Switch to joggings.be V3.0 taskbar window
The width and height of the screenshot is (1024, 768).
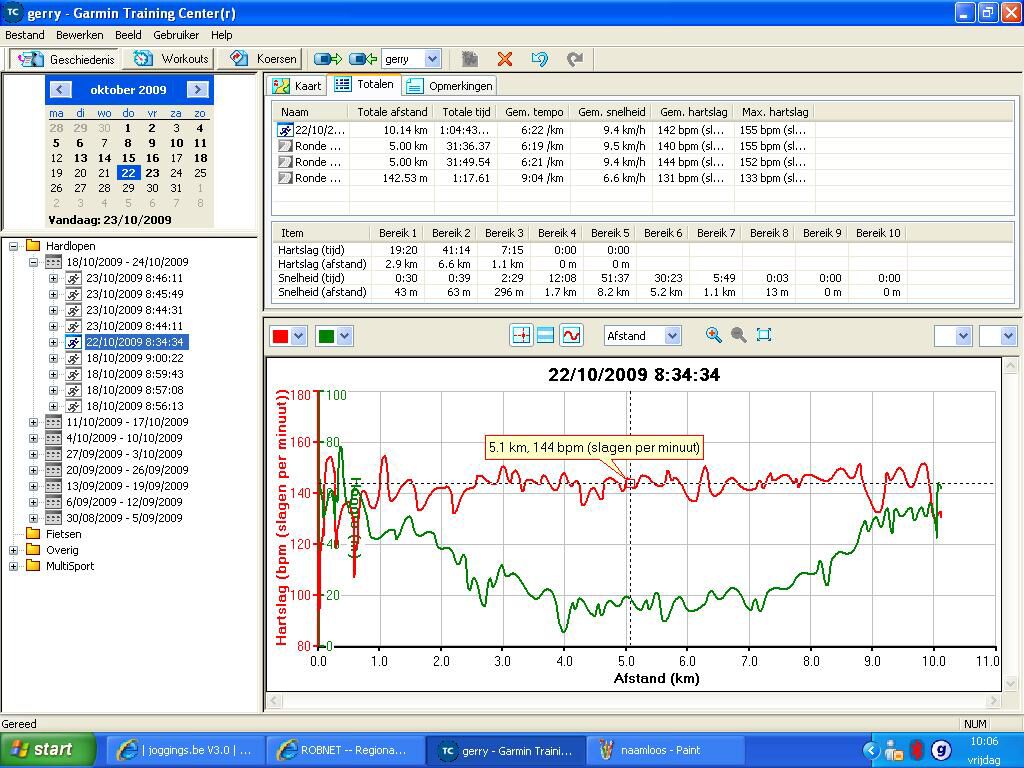coord(185,751)
